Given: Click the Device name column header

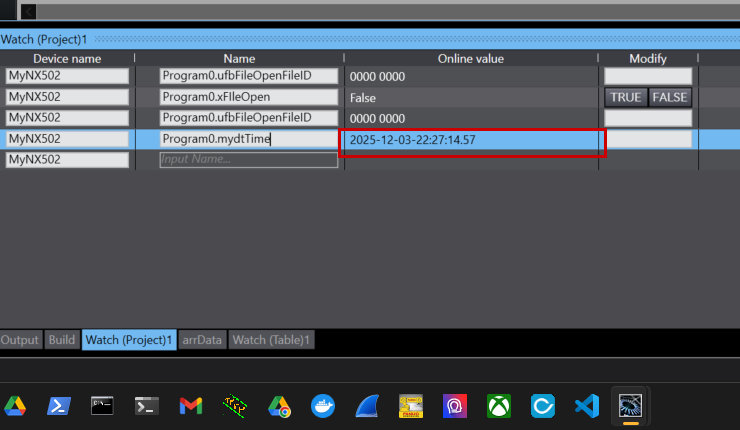Looking at the screenshot, I should click(x=67, y=59).
